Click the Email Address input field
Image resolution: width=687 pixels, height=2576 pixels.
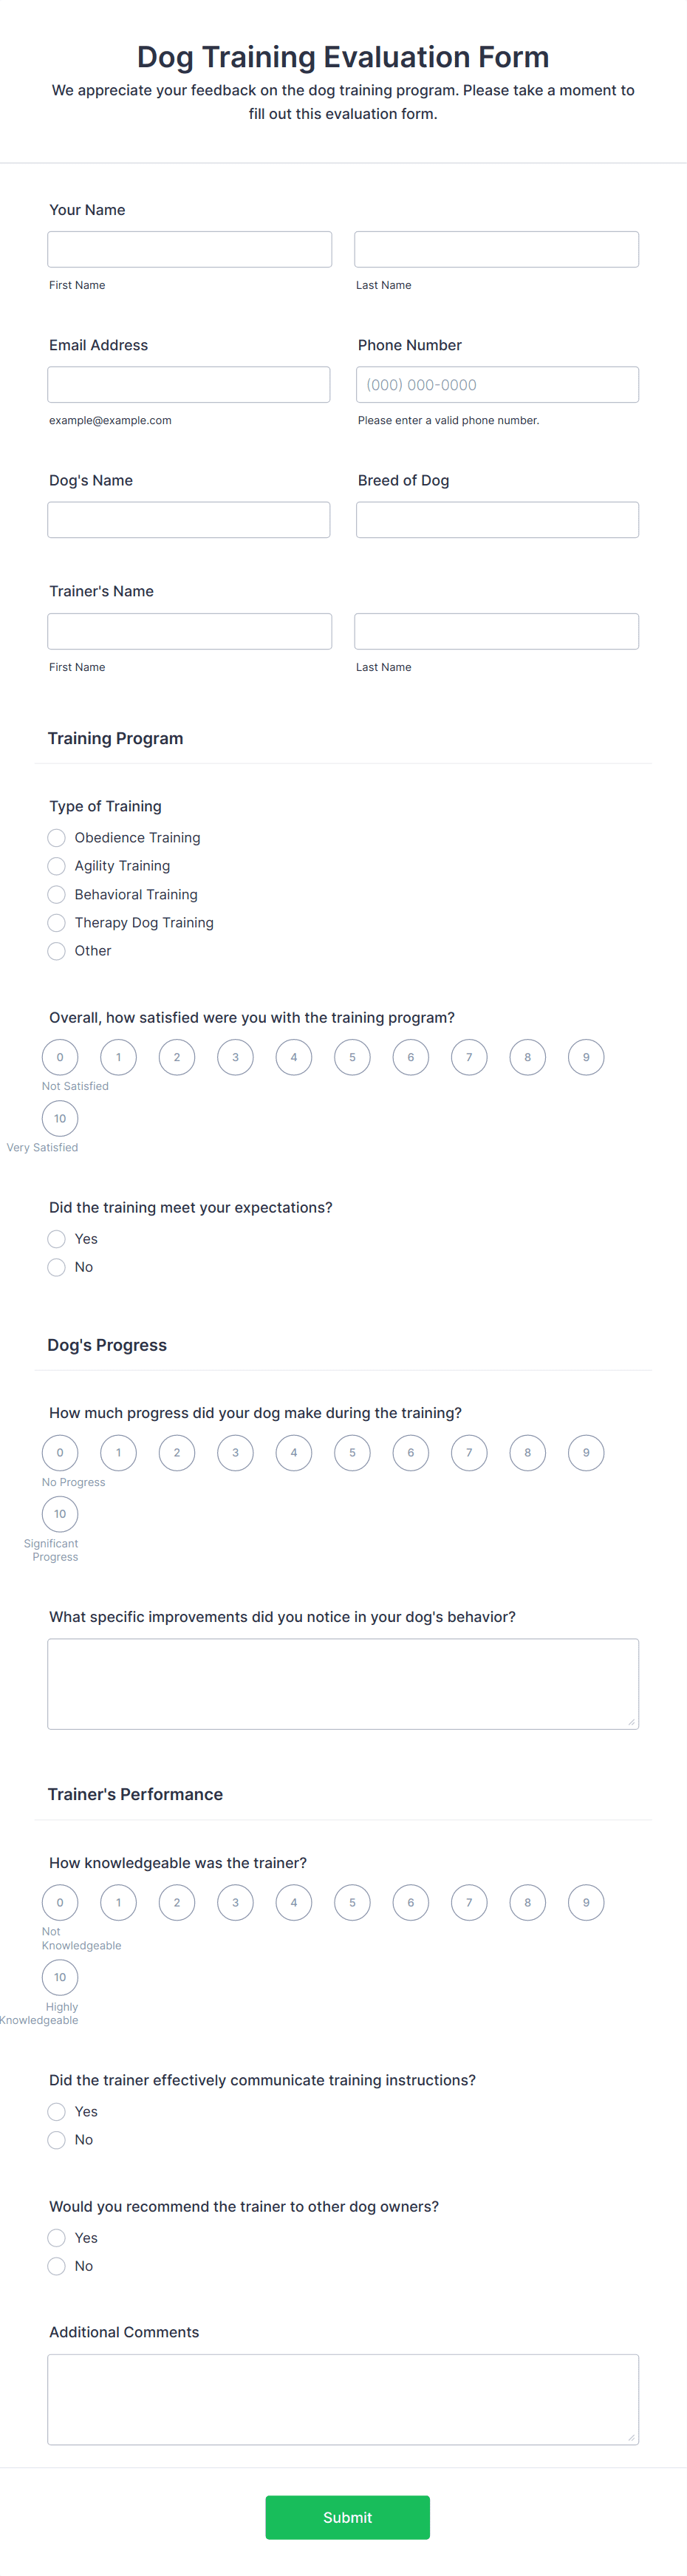[189, 384]
